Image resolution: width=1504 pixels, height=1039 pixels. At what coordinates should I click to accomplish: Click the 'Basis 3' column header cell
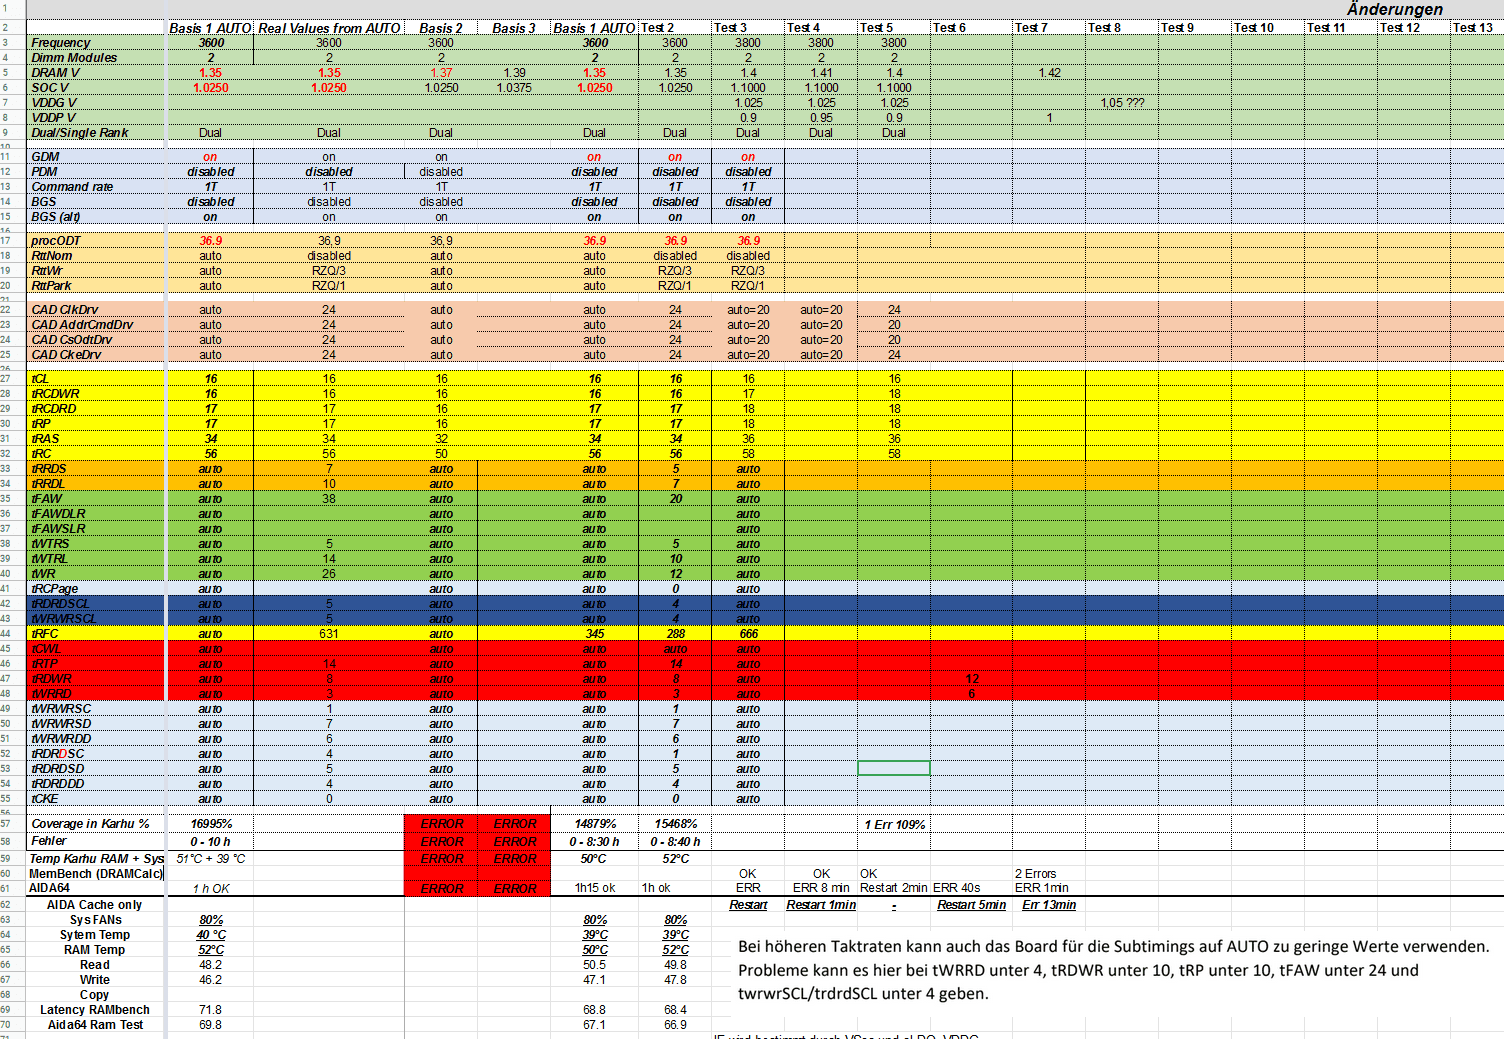click(514, 28)
